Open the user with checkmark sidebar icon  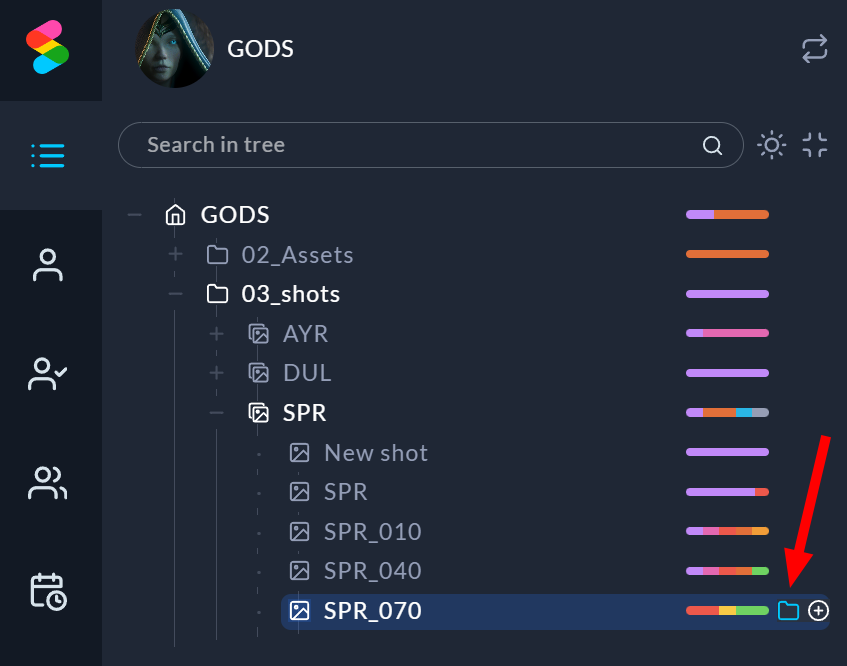coord(48,374)
